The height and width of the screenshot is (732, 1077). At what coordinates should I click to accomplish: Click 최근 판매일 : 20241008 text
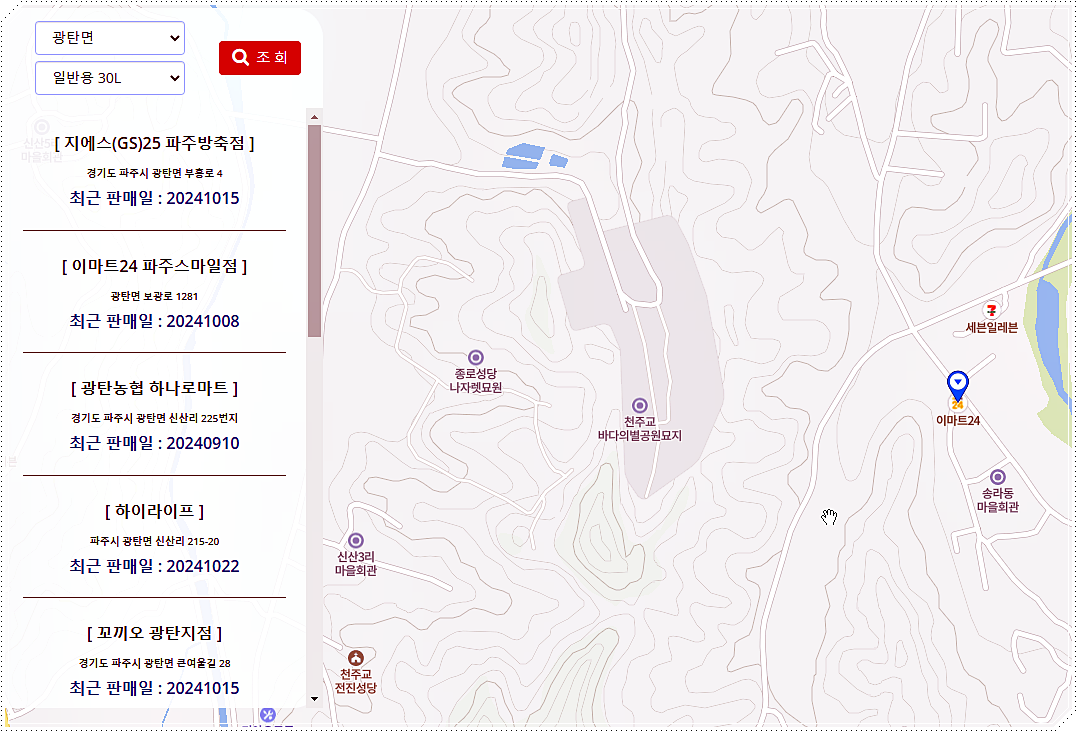pos(155,321)
